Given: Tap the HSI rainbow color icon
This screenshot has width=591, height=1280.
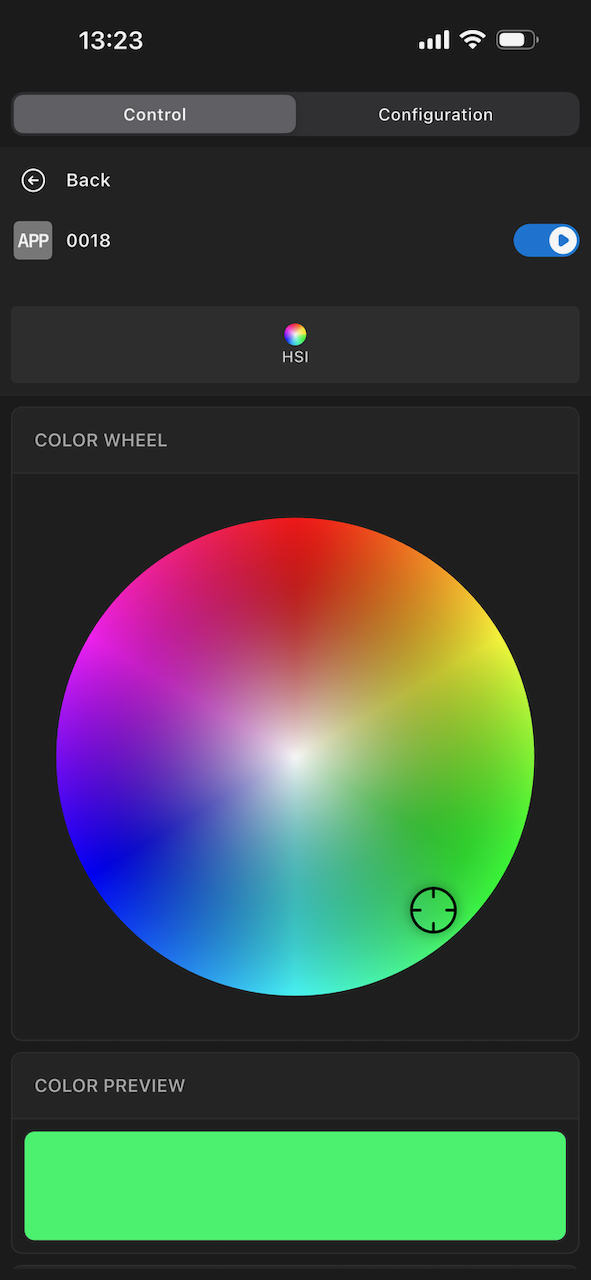Looking at the screenshot, I should click(x=295, y=334).
